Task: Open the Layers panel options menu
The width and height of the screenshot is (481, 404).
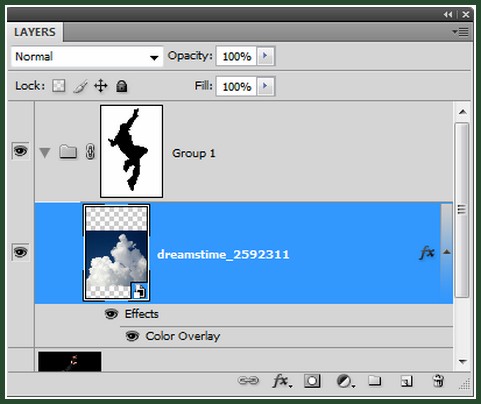Action: pyautogui.click(x=460, y=32)
